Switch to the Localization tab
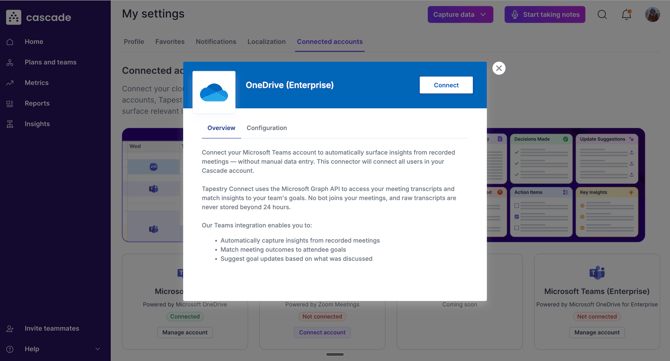The height and width of the screenshot is (361, 670). point(266,42)
